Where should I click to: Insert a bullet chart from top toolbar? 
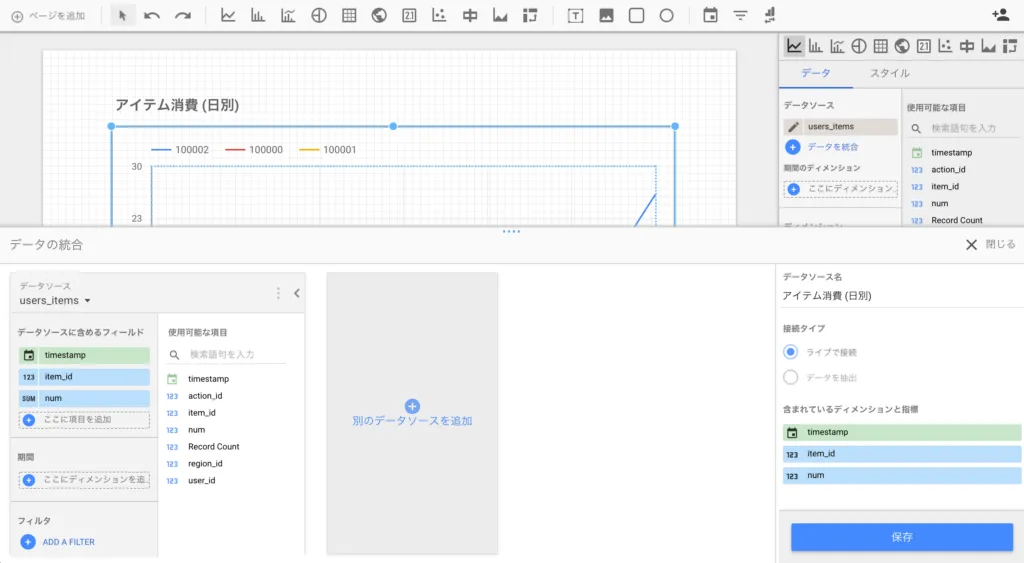click(x=470, y=16)
